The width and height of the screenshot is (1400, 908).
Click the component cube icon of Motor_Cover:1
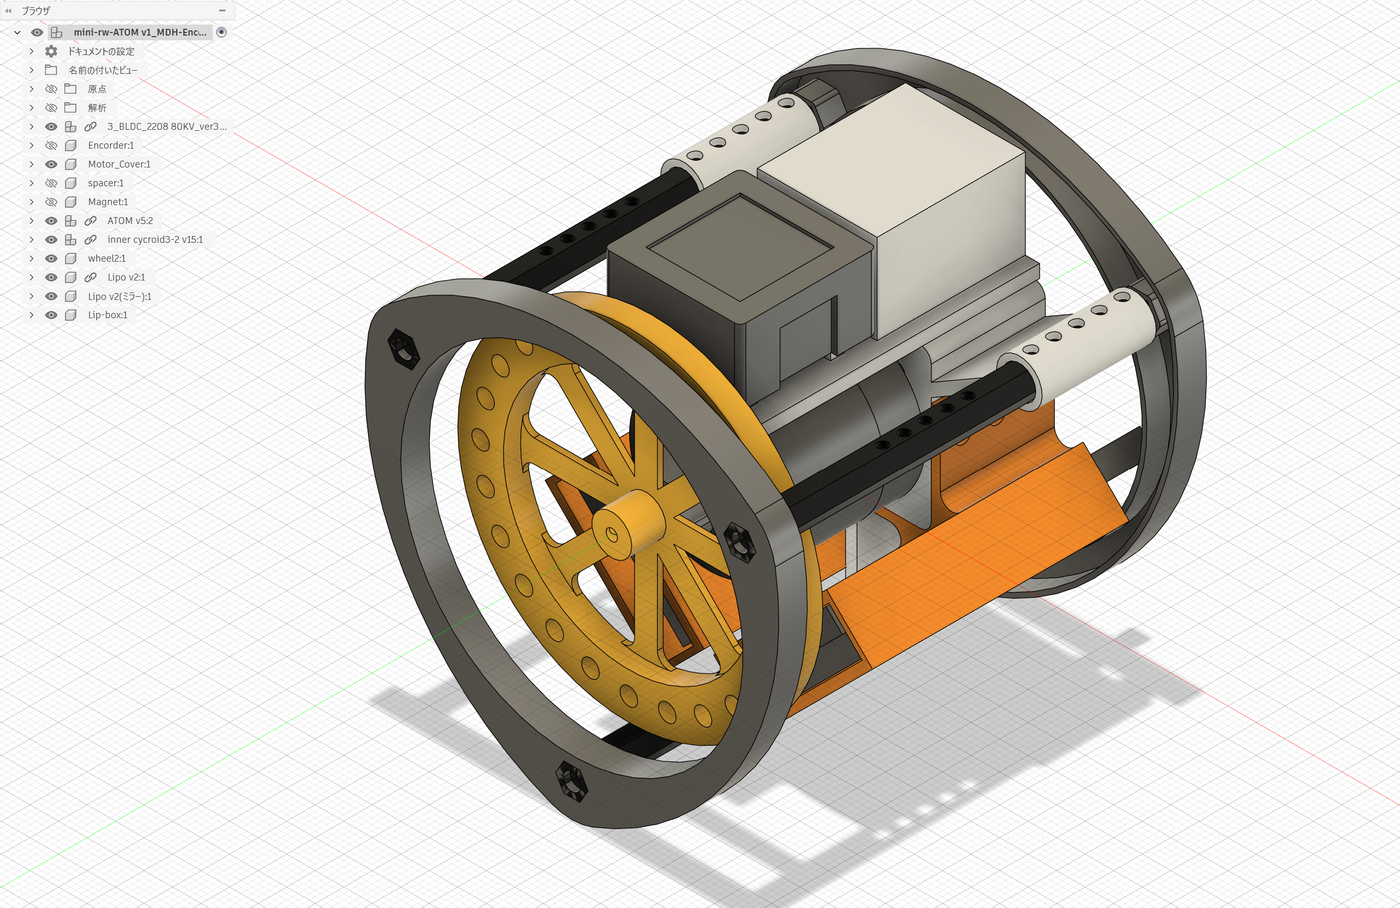pyautogui.click(x=70, y=164)
